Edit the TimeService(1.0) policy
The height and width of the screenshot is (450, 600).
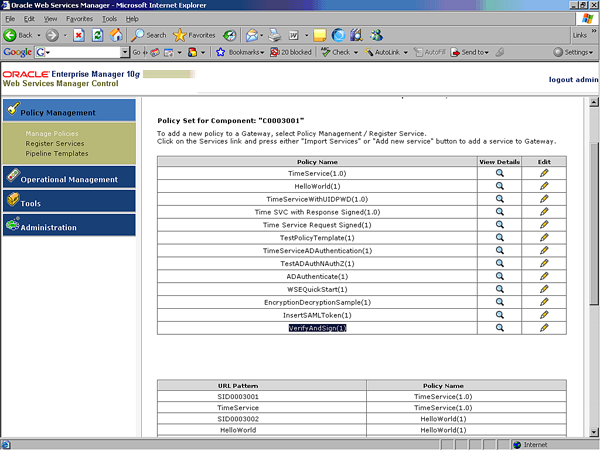point(544,173)
